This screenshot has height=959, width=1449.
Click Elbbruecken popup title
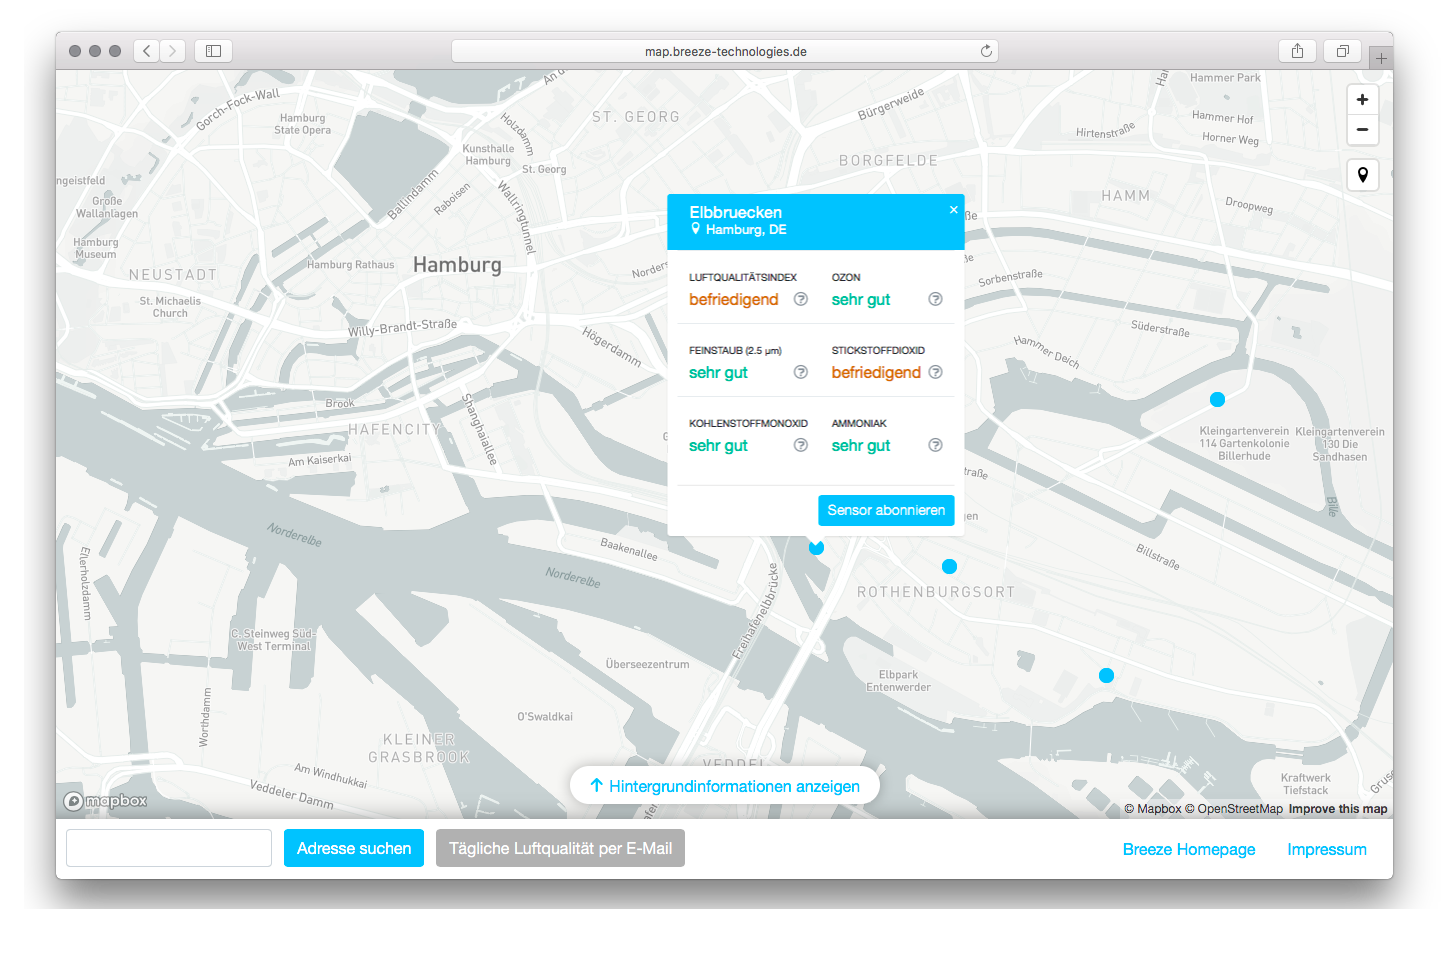(x=736, y=212)
